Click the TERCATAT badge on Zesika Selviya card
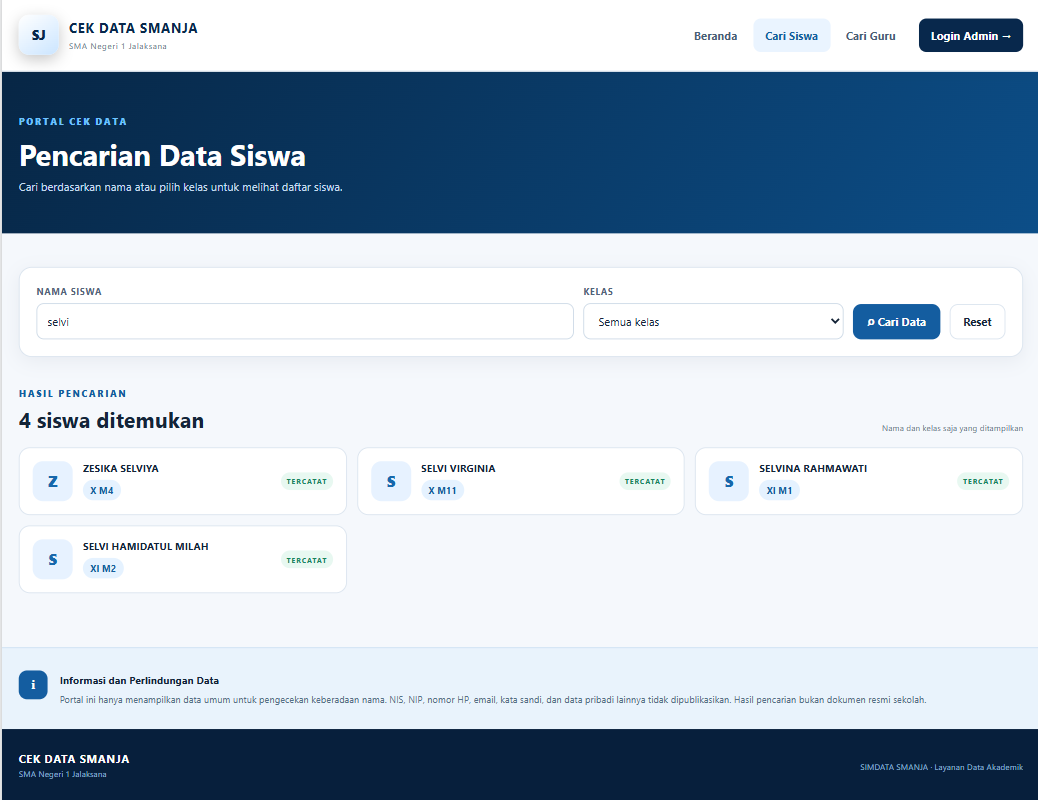 (307, 481)
